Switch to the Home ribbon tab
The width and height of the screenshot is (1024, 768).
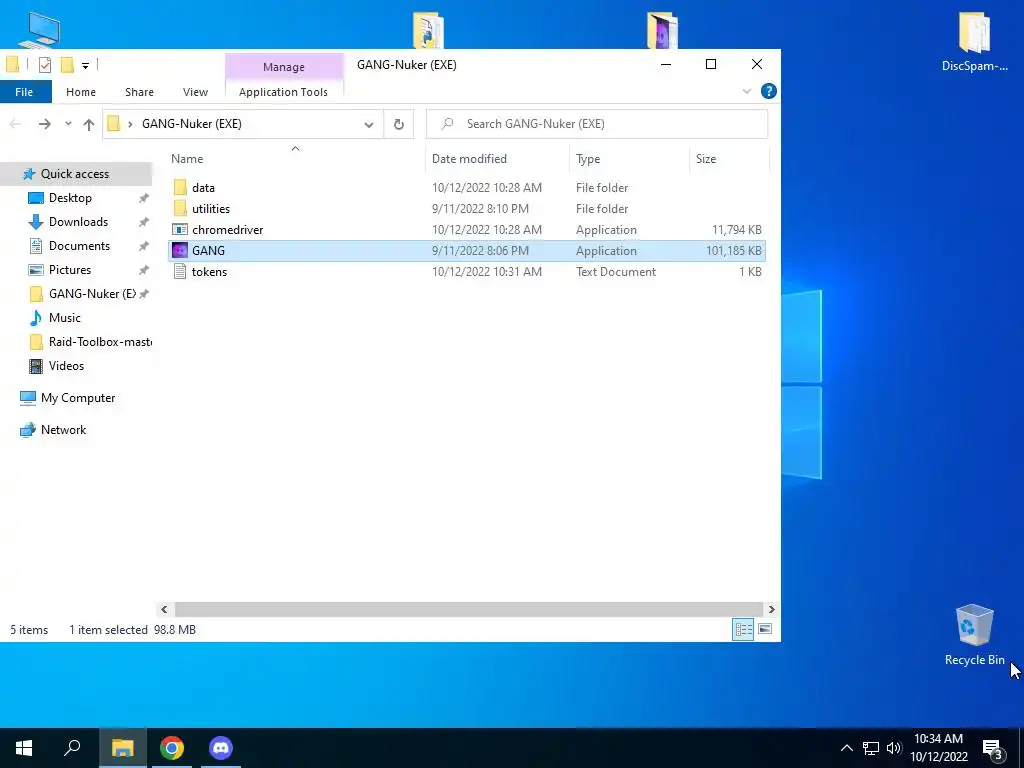click(81, 92)
